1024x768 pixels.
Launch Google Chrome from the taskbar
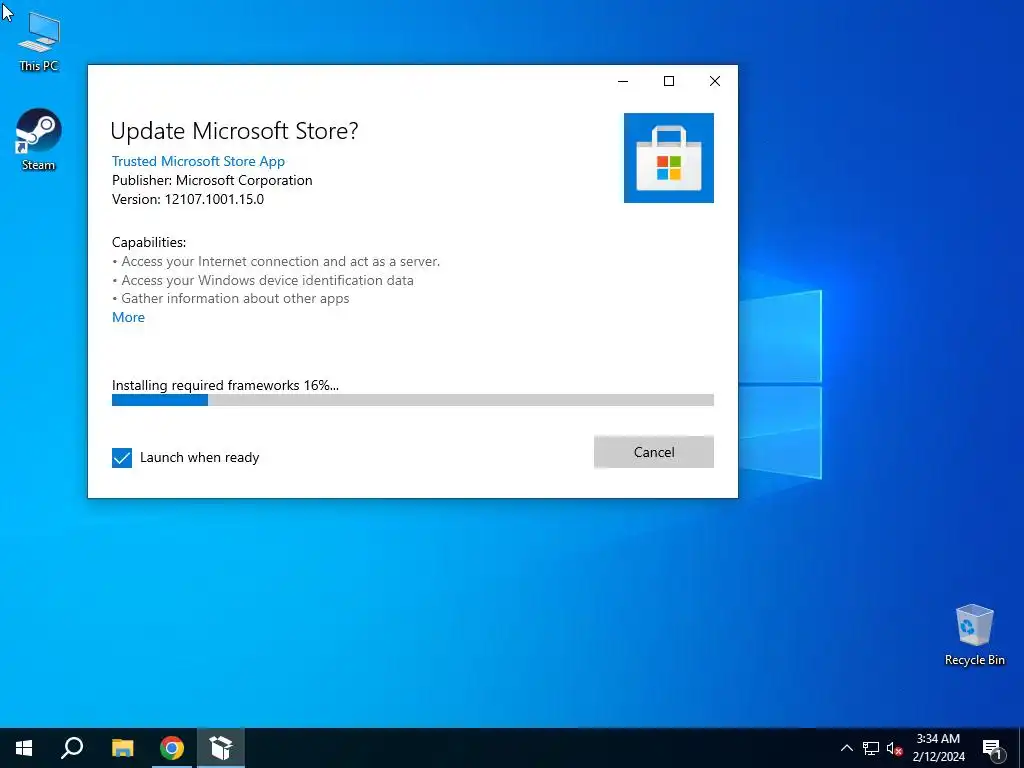172,748
